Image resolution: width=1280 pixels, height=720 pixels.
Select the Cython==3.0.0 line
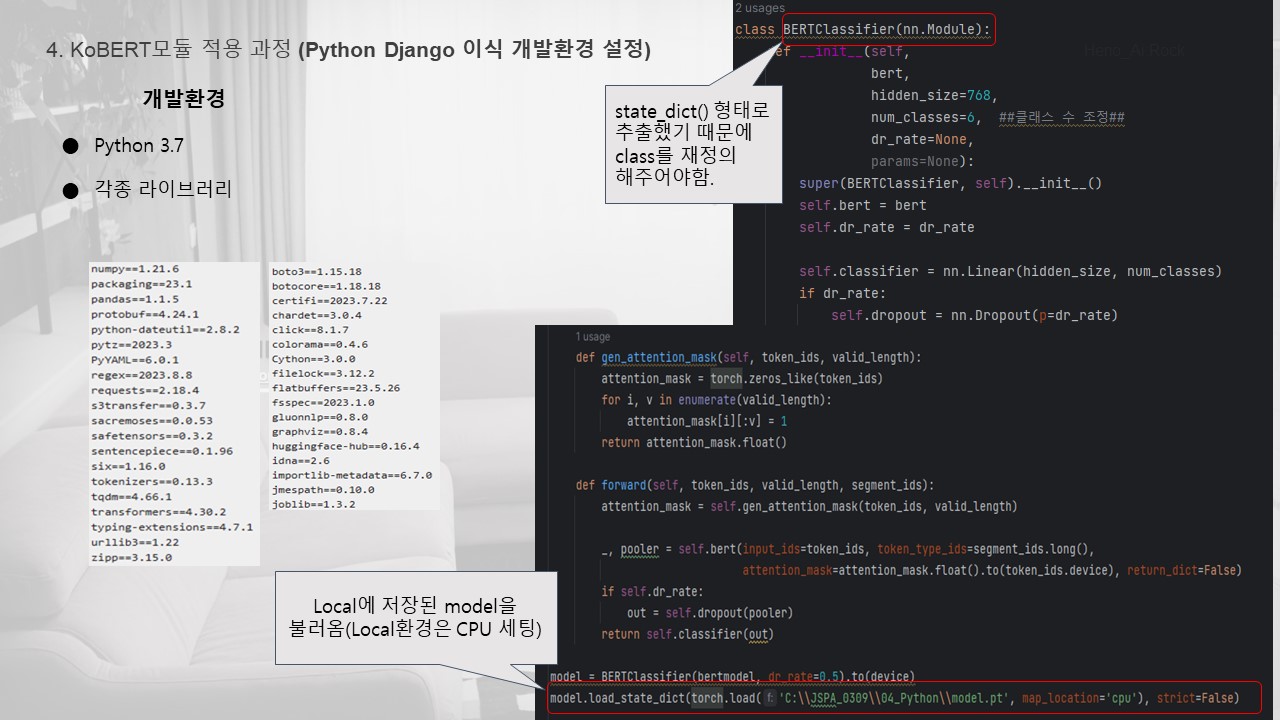point(314,358)
